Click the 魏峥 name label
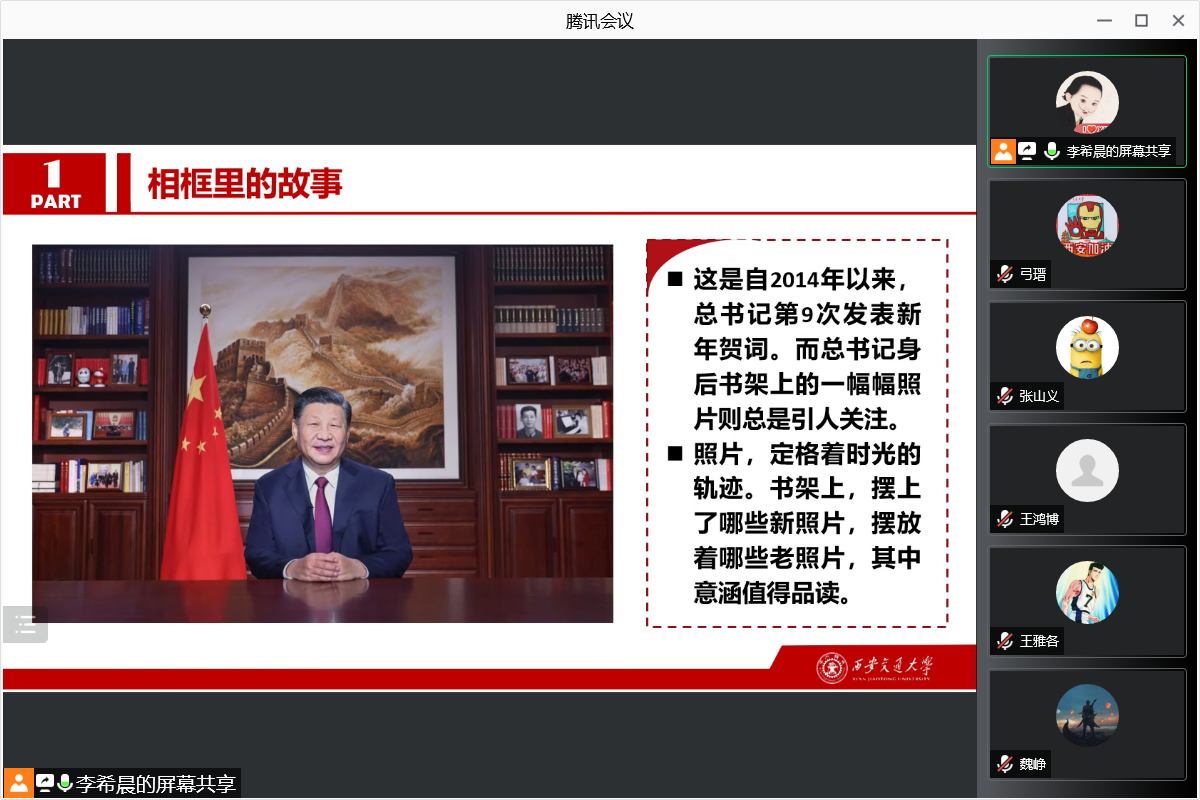Viewport: 1200px width, 800px height. 1033,764
